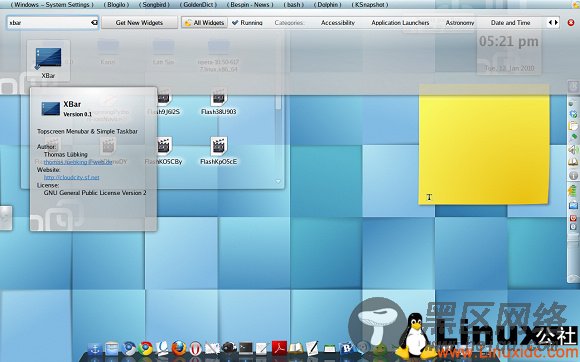Open the cloudcity.sf.net website link
Viewport: 580px width, 362px height.
click(x=71, y=177)
